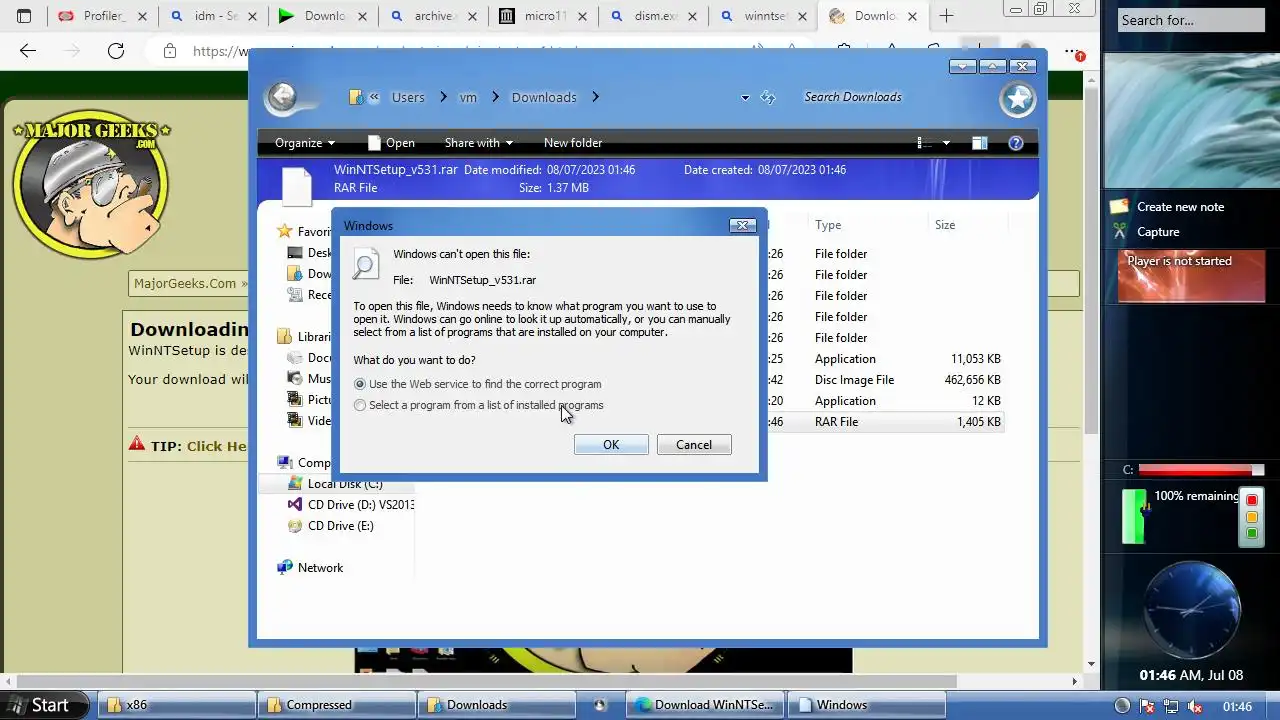Switch to 'Download WinNTSe...' Edge taskbar button
The image size is (1280, 720).
[x=705, y=705]
